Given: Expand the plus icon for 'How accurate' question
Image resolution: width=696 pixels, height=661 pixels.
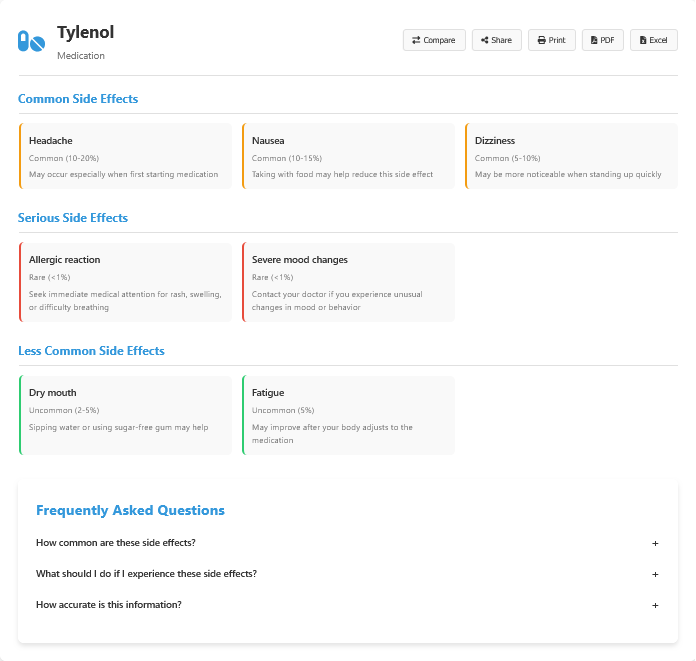Looking at the screenshot, I should click(655, 605).
